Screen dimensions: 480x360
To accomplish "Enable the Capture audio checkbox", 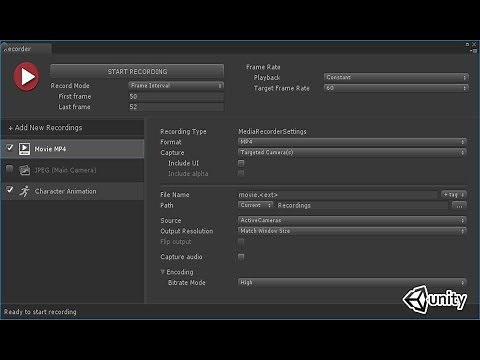I will (241, 257).
